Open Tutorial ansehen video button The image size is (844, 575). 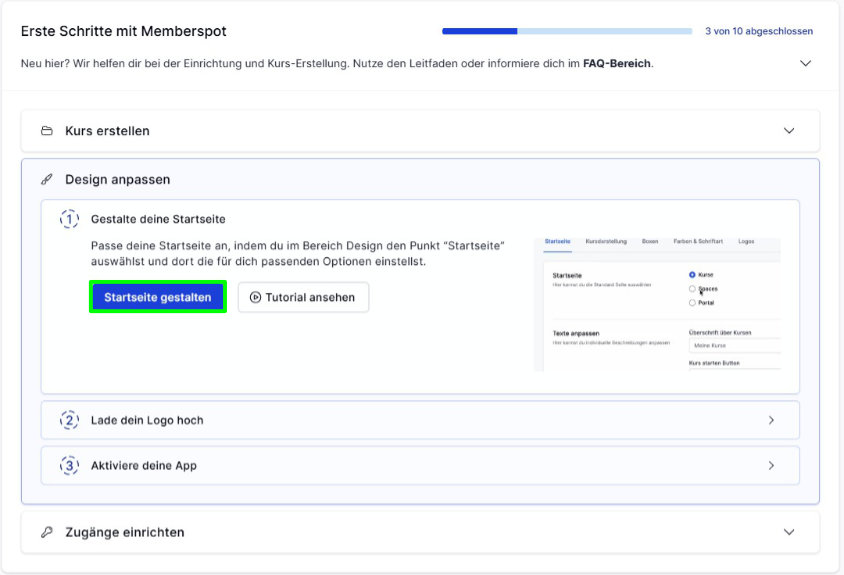coord(304,297)
